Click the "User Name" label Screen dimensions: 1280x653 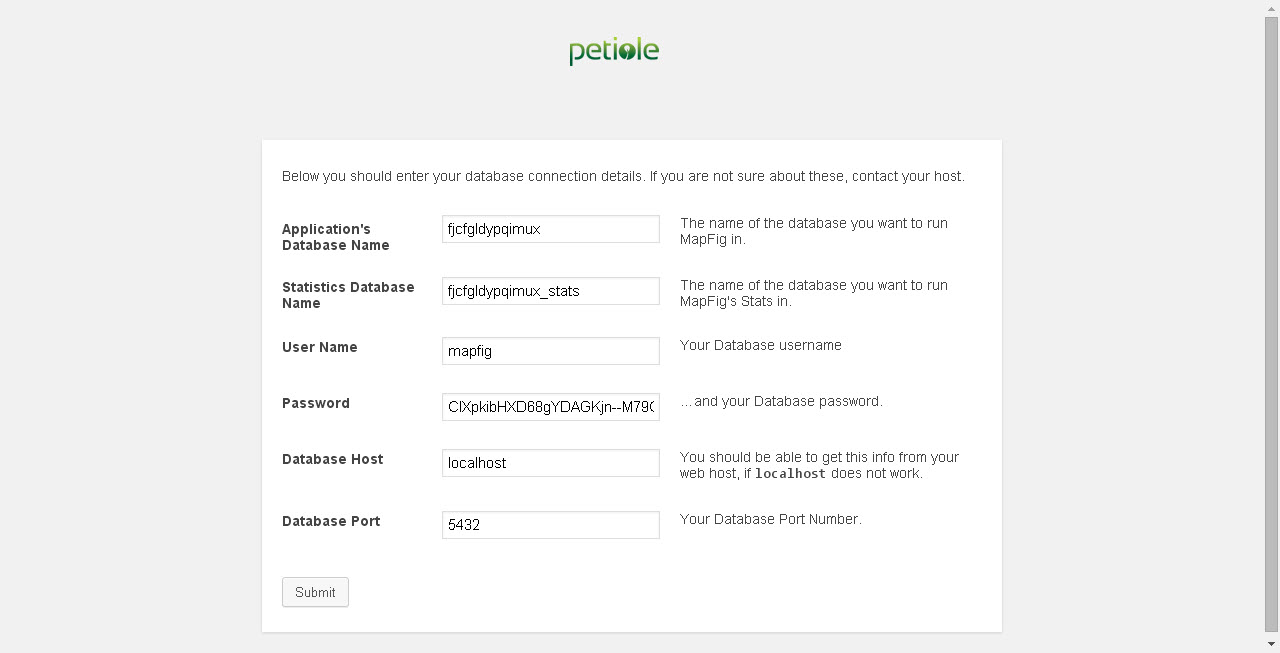click(x=320, y=347)
